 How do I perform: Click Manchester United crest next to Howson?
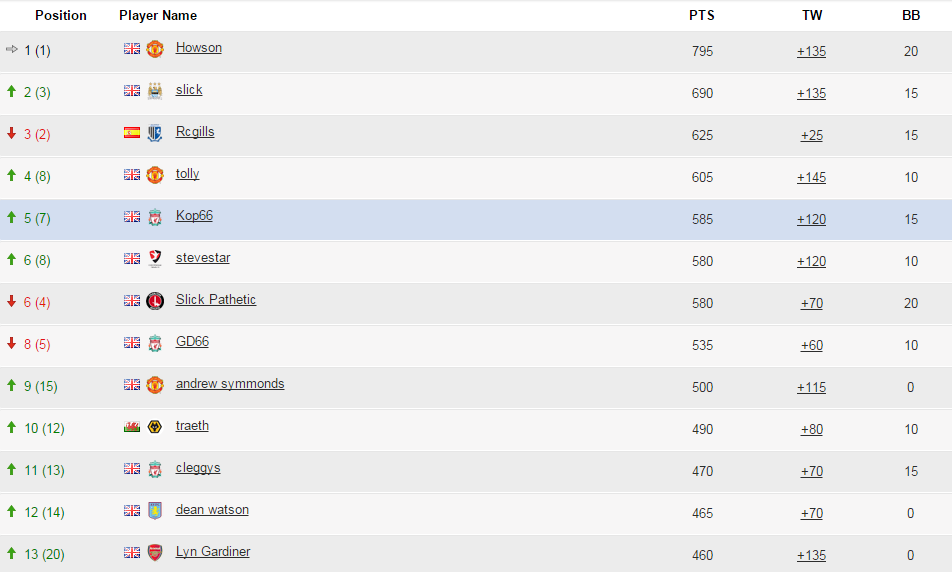[x=155, y=49]
